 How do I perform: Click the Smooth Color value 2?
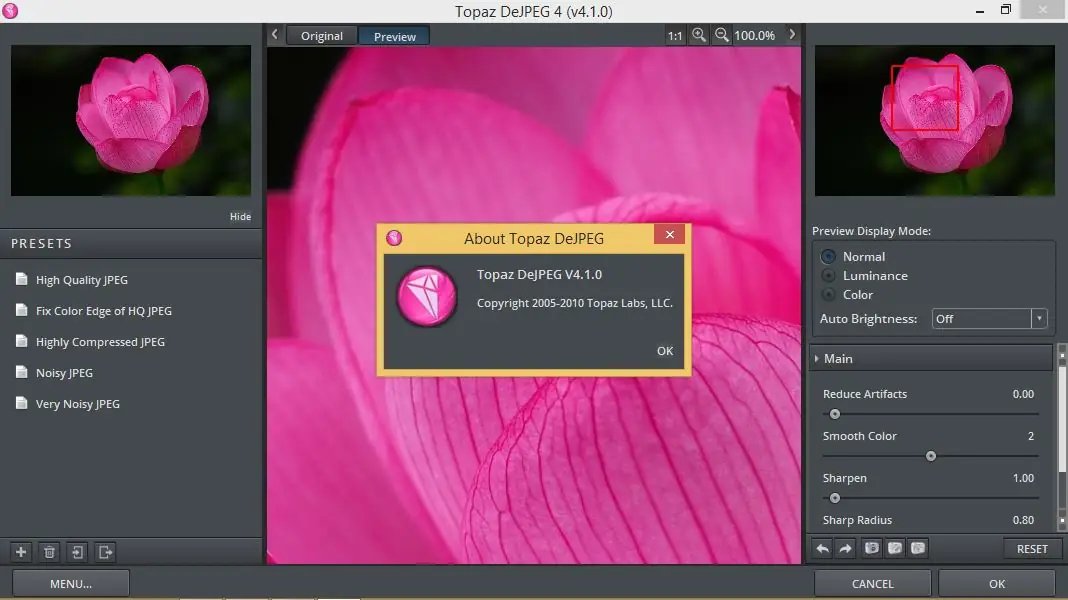tap(1031, 436)
